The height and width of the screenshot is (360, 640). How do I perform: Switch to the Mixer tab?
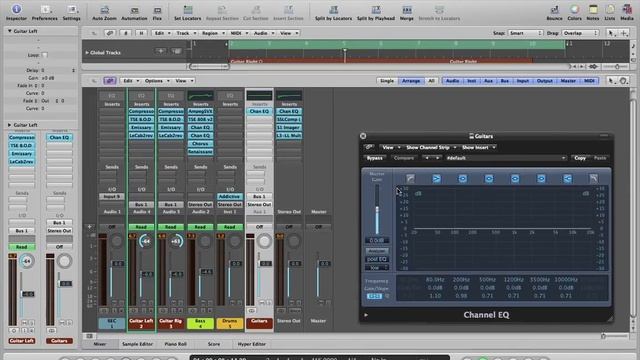pyautogui.click(x=100, y=344)
